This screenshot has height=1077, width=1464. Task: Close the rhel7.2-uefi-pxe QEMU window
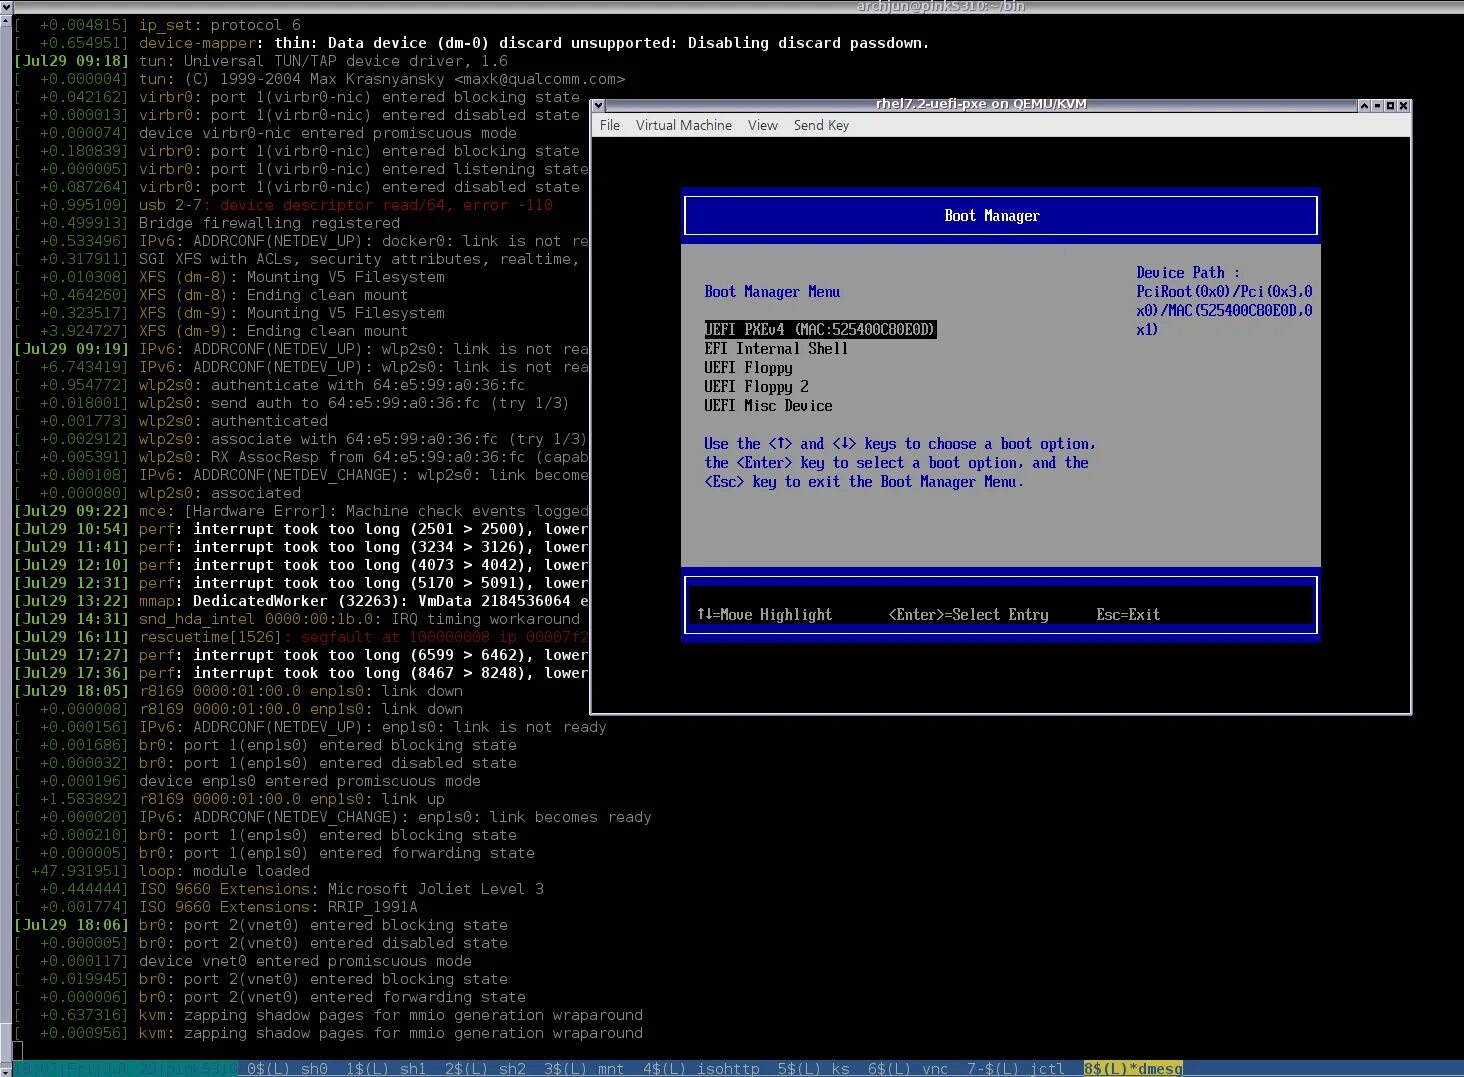click(1403, 105)
